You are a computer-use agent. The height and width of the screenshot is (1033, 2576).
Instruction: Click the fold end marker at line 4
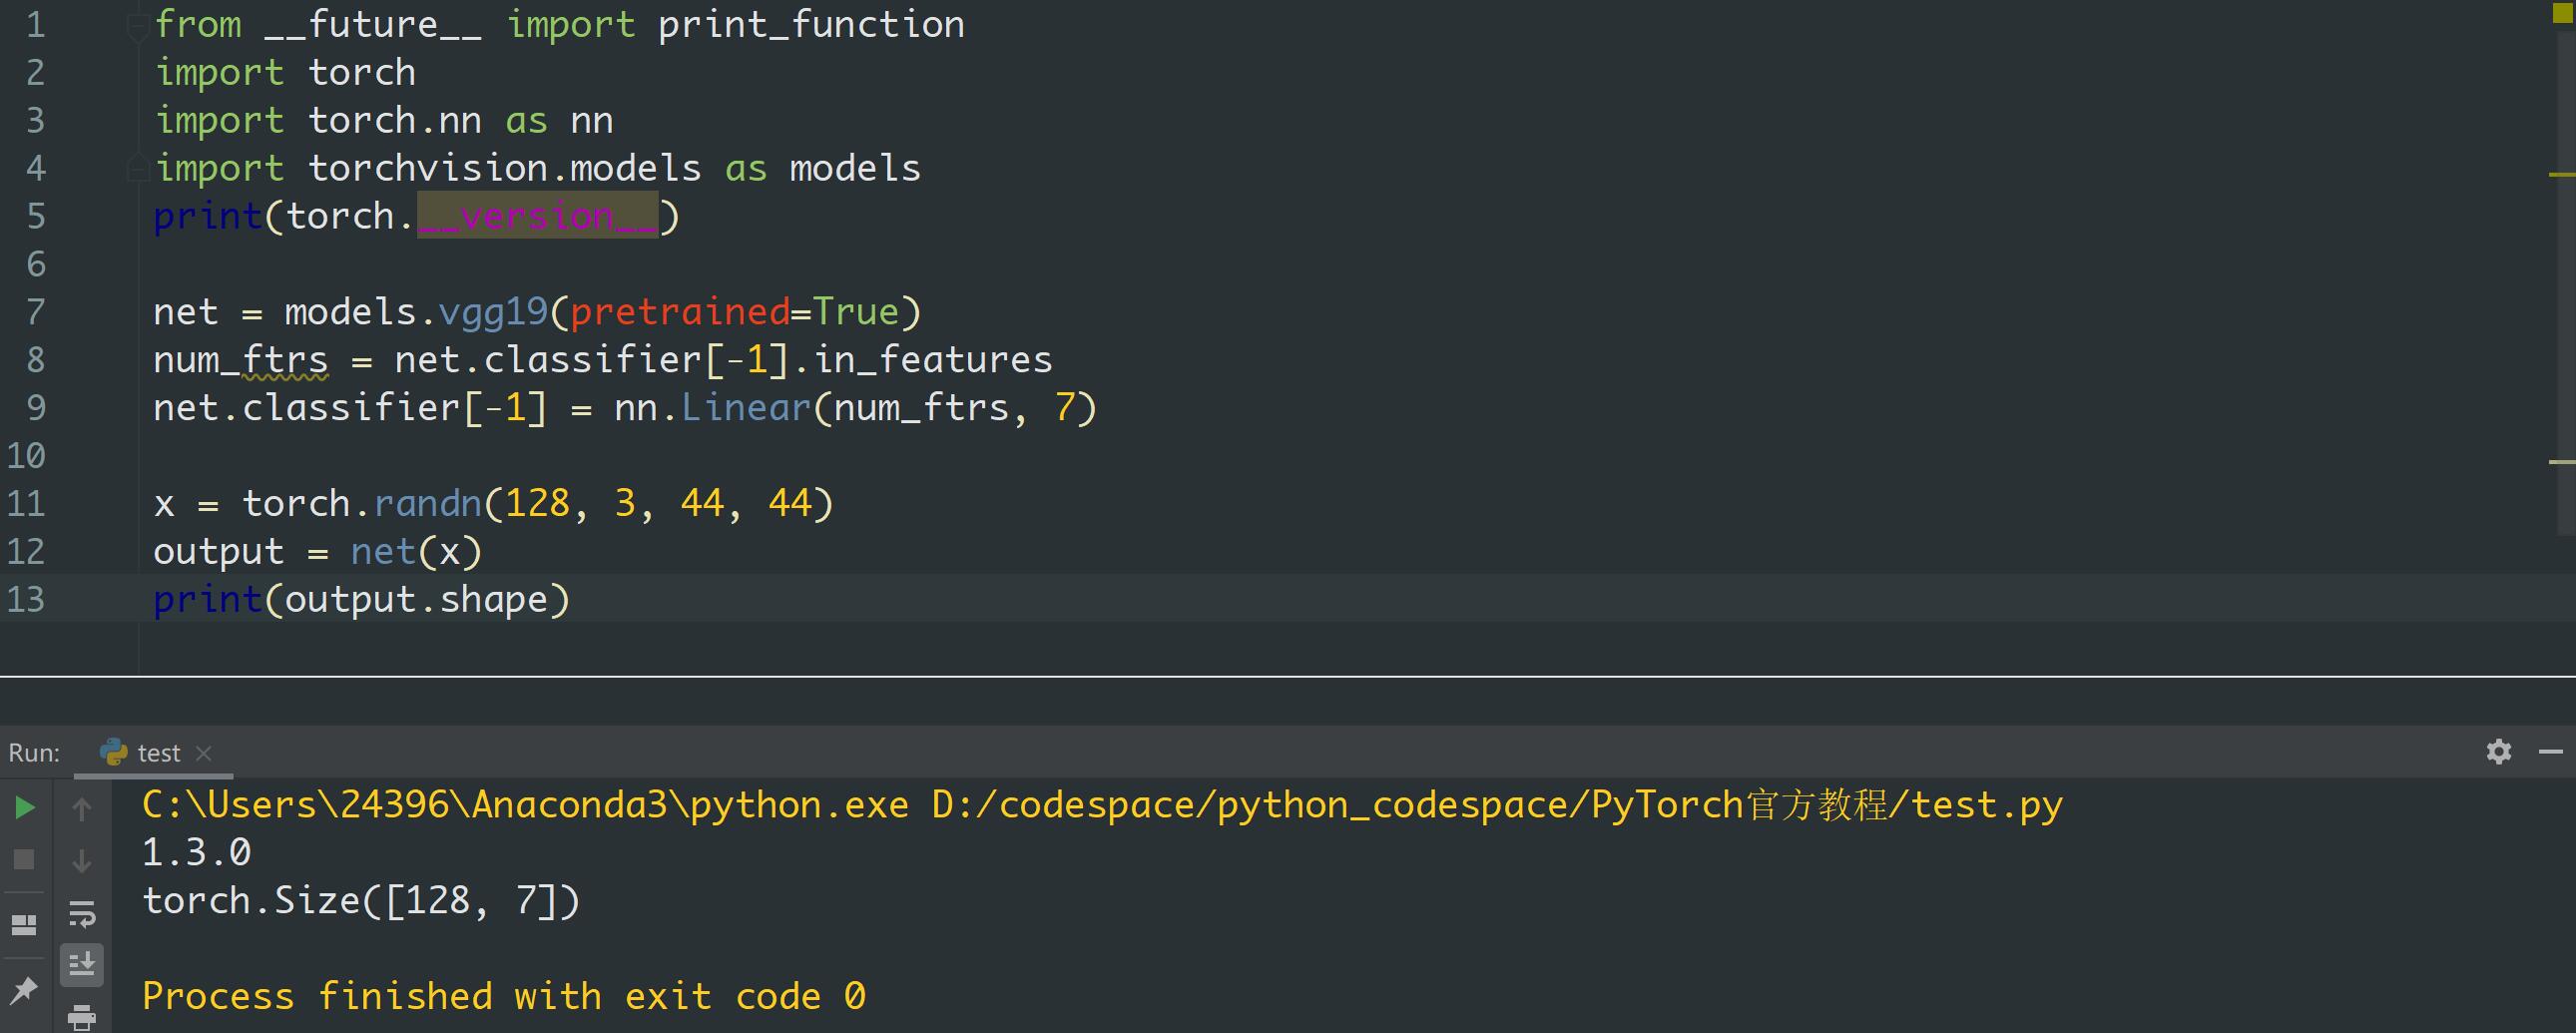(138, 170)
